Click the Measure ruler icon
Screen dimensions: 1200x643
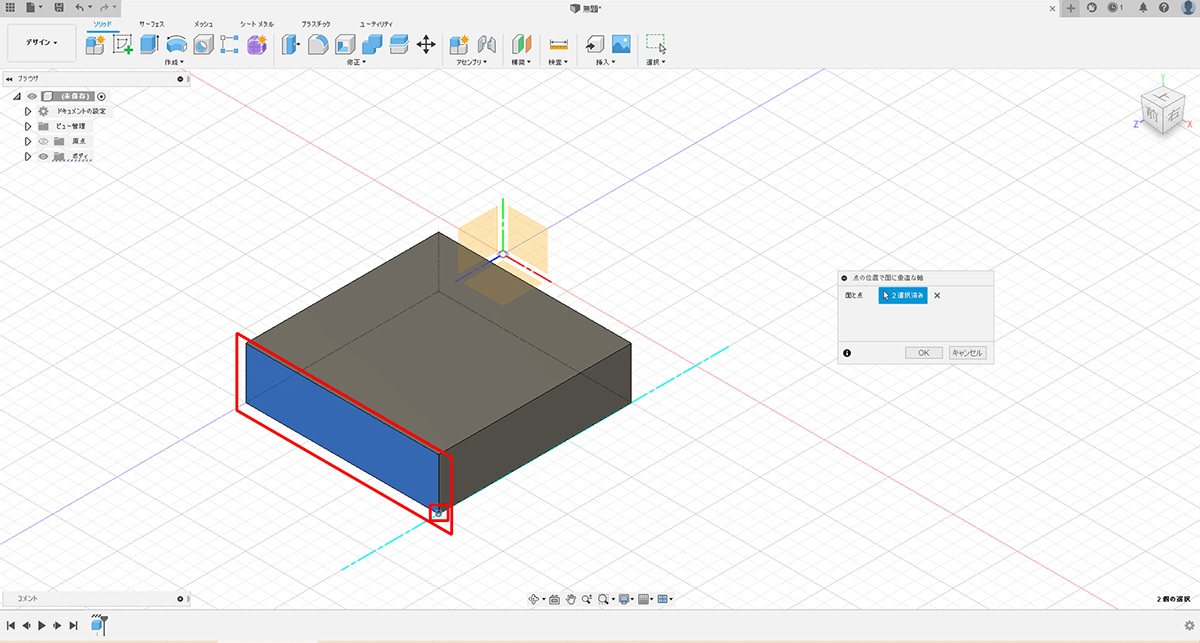click(558, 44)
